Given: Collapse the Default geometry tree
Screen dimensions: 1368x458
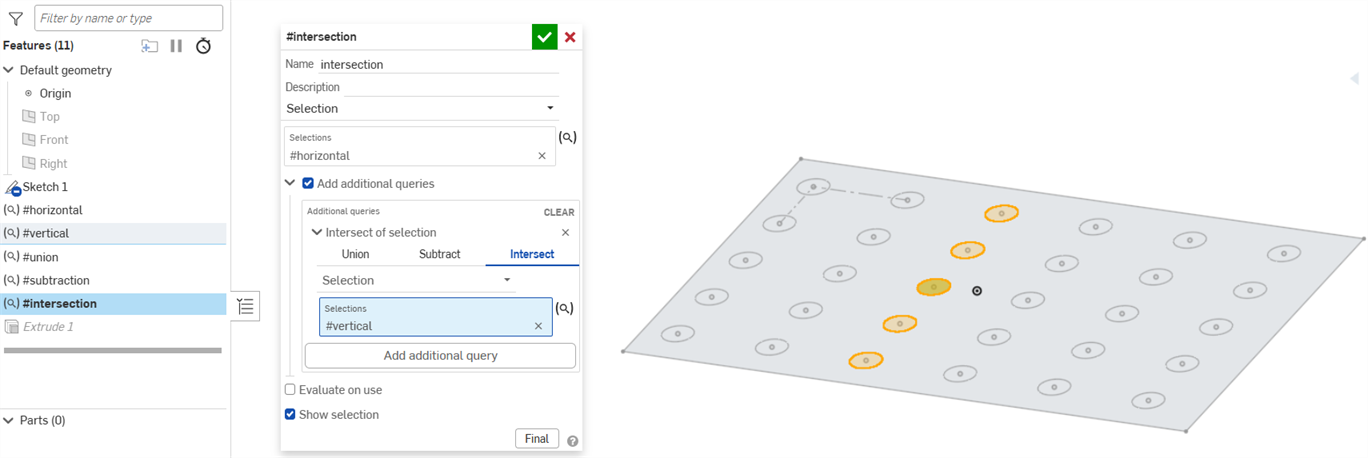Looking at the screenshot, I should [x=9, y=70].
